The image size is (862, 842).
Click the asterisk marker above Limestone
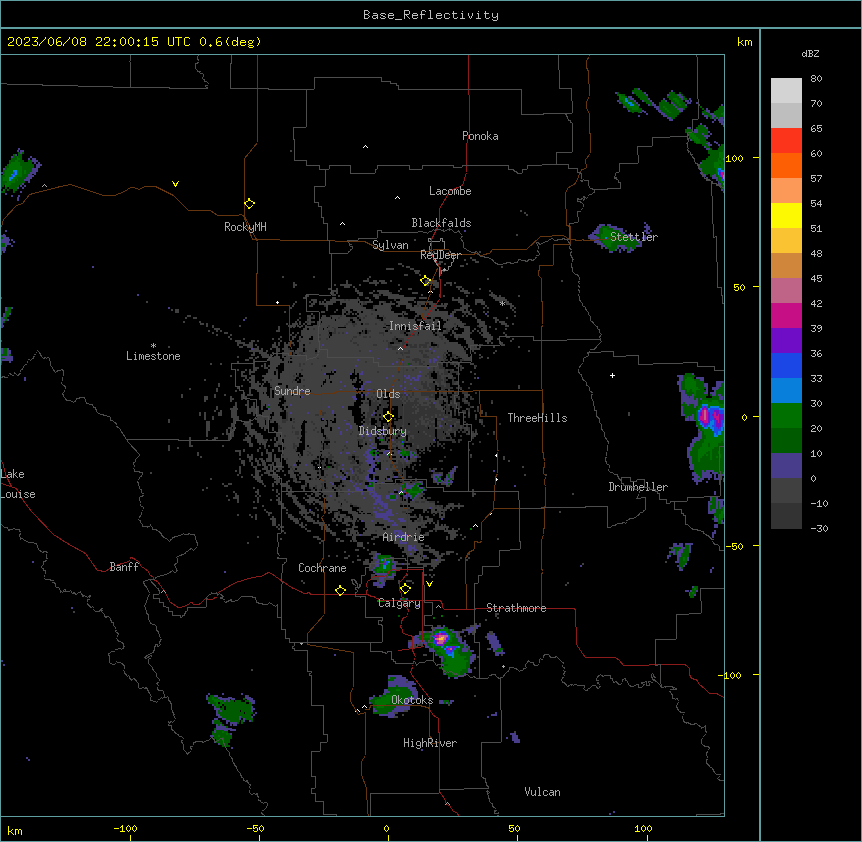tap(153, 346)
